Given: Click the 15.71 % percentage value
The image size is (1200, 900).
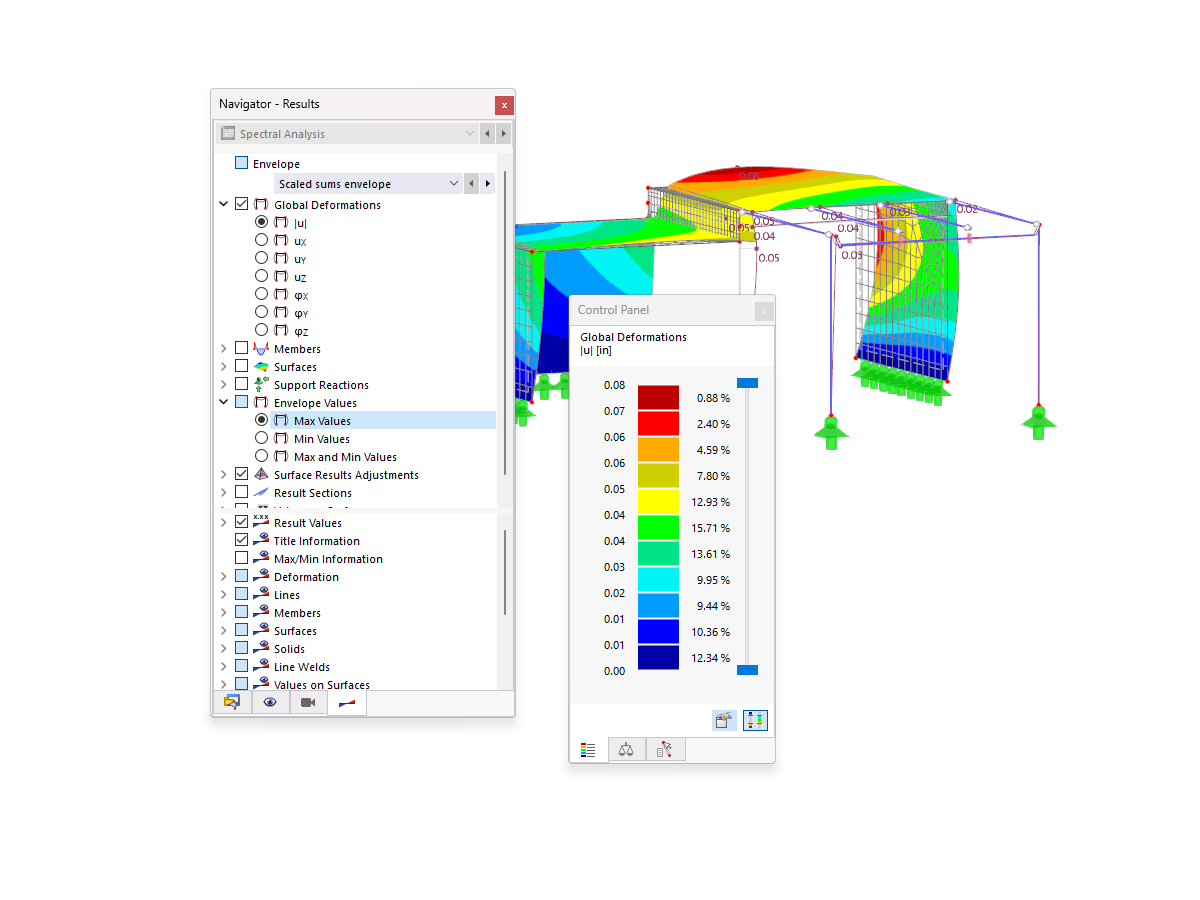Looking at the screenshot, I should tap(713, 528).
